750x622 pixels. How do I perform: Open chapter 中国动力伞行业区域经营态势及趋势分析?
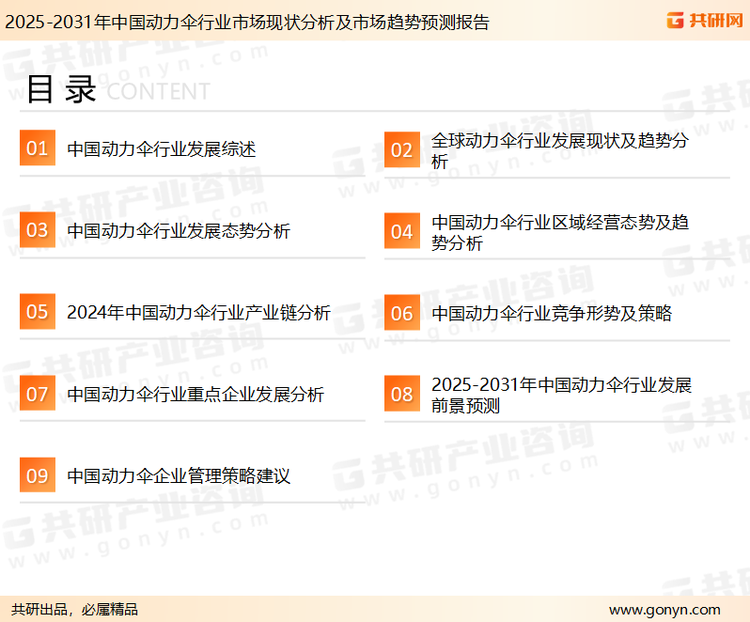click(560, 232)
